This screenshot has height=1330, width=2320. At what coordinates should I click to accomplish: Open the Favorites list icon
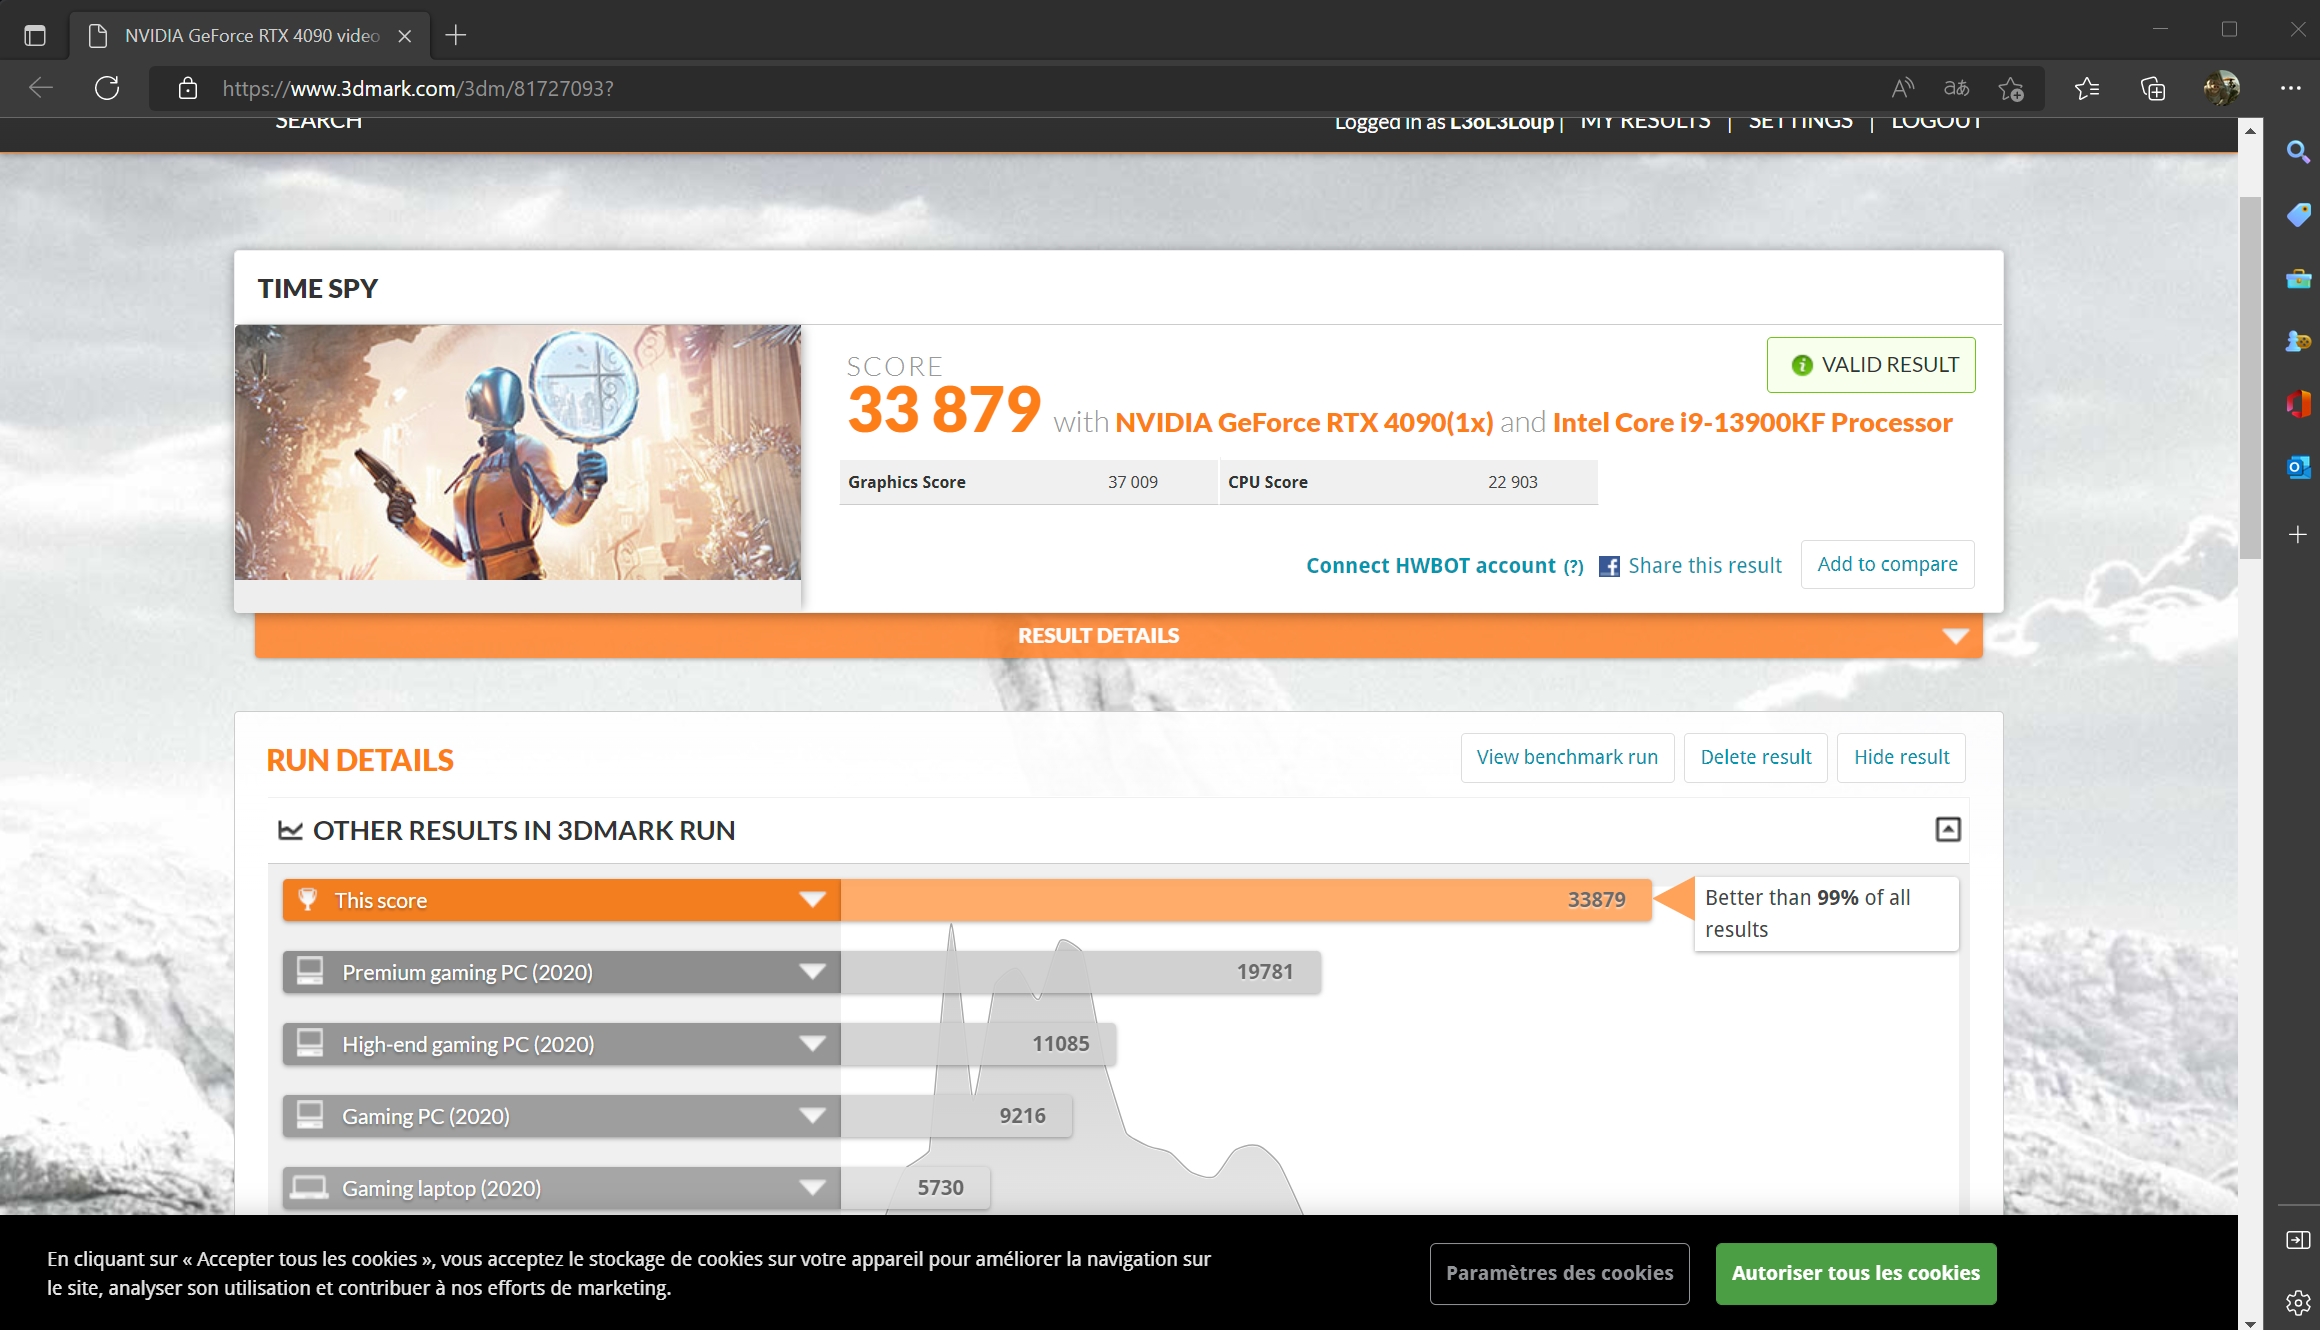2086,89
